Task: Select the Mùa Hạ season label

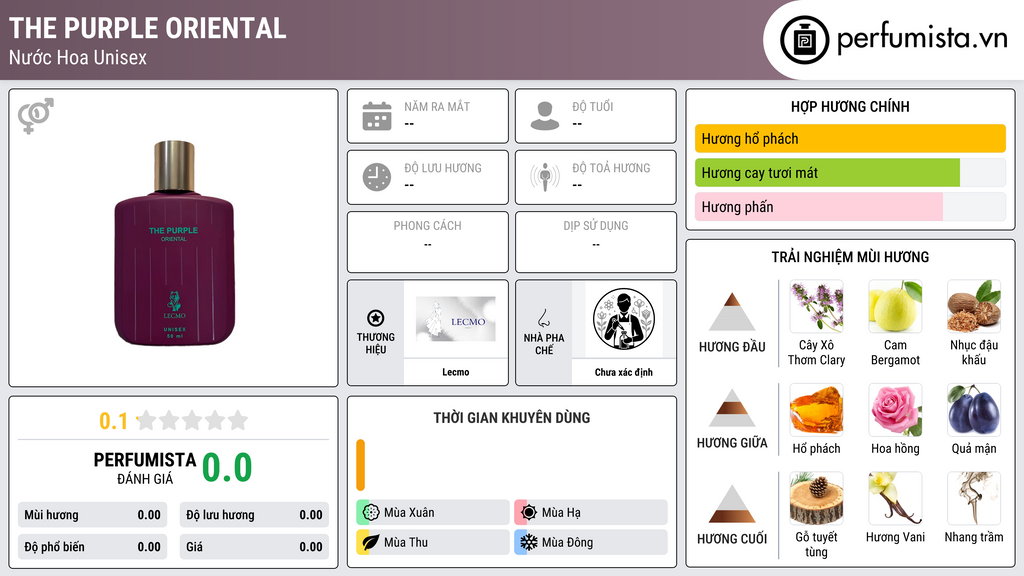Action: [561, 513]
